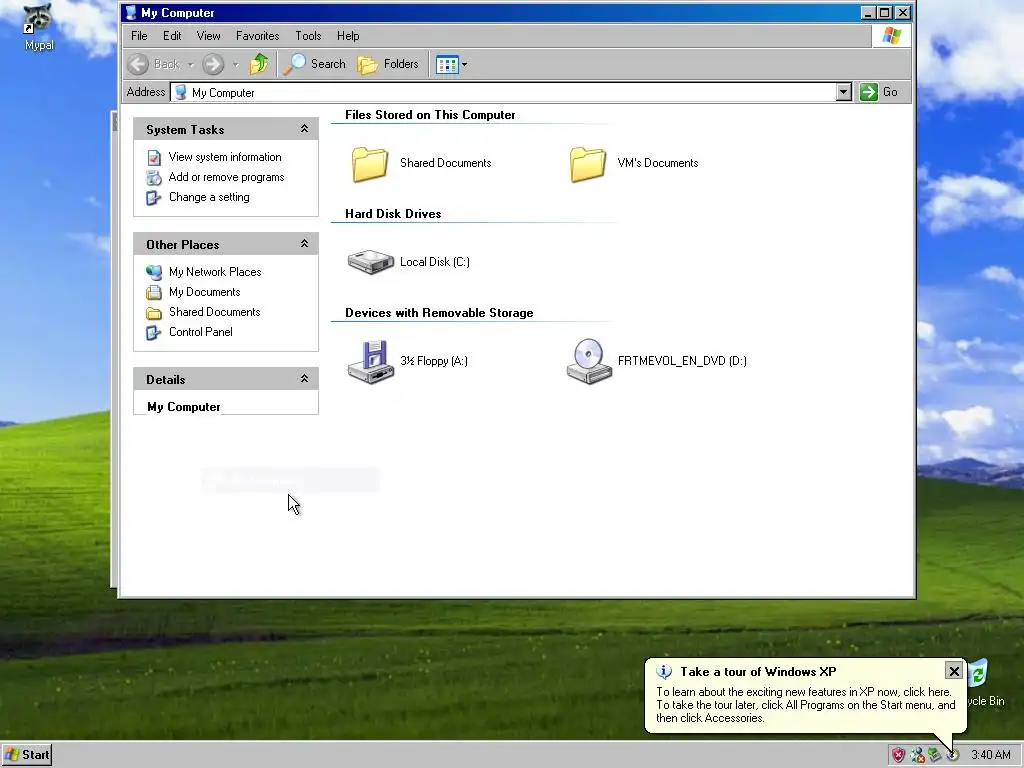The image size is (1024, 768).
Task: Click the Search magnifier toolbar button
Action: coord(315,64)
